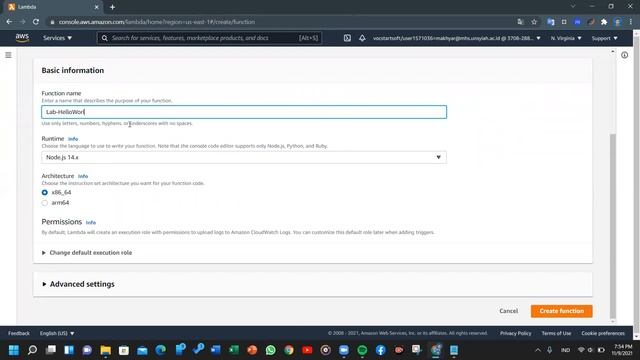Open the N. Virginia region dropdown

coord(566,38)
